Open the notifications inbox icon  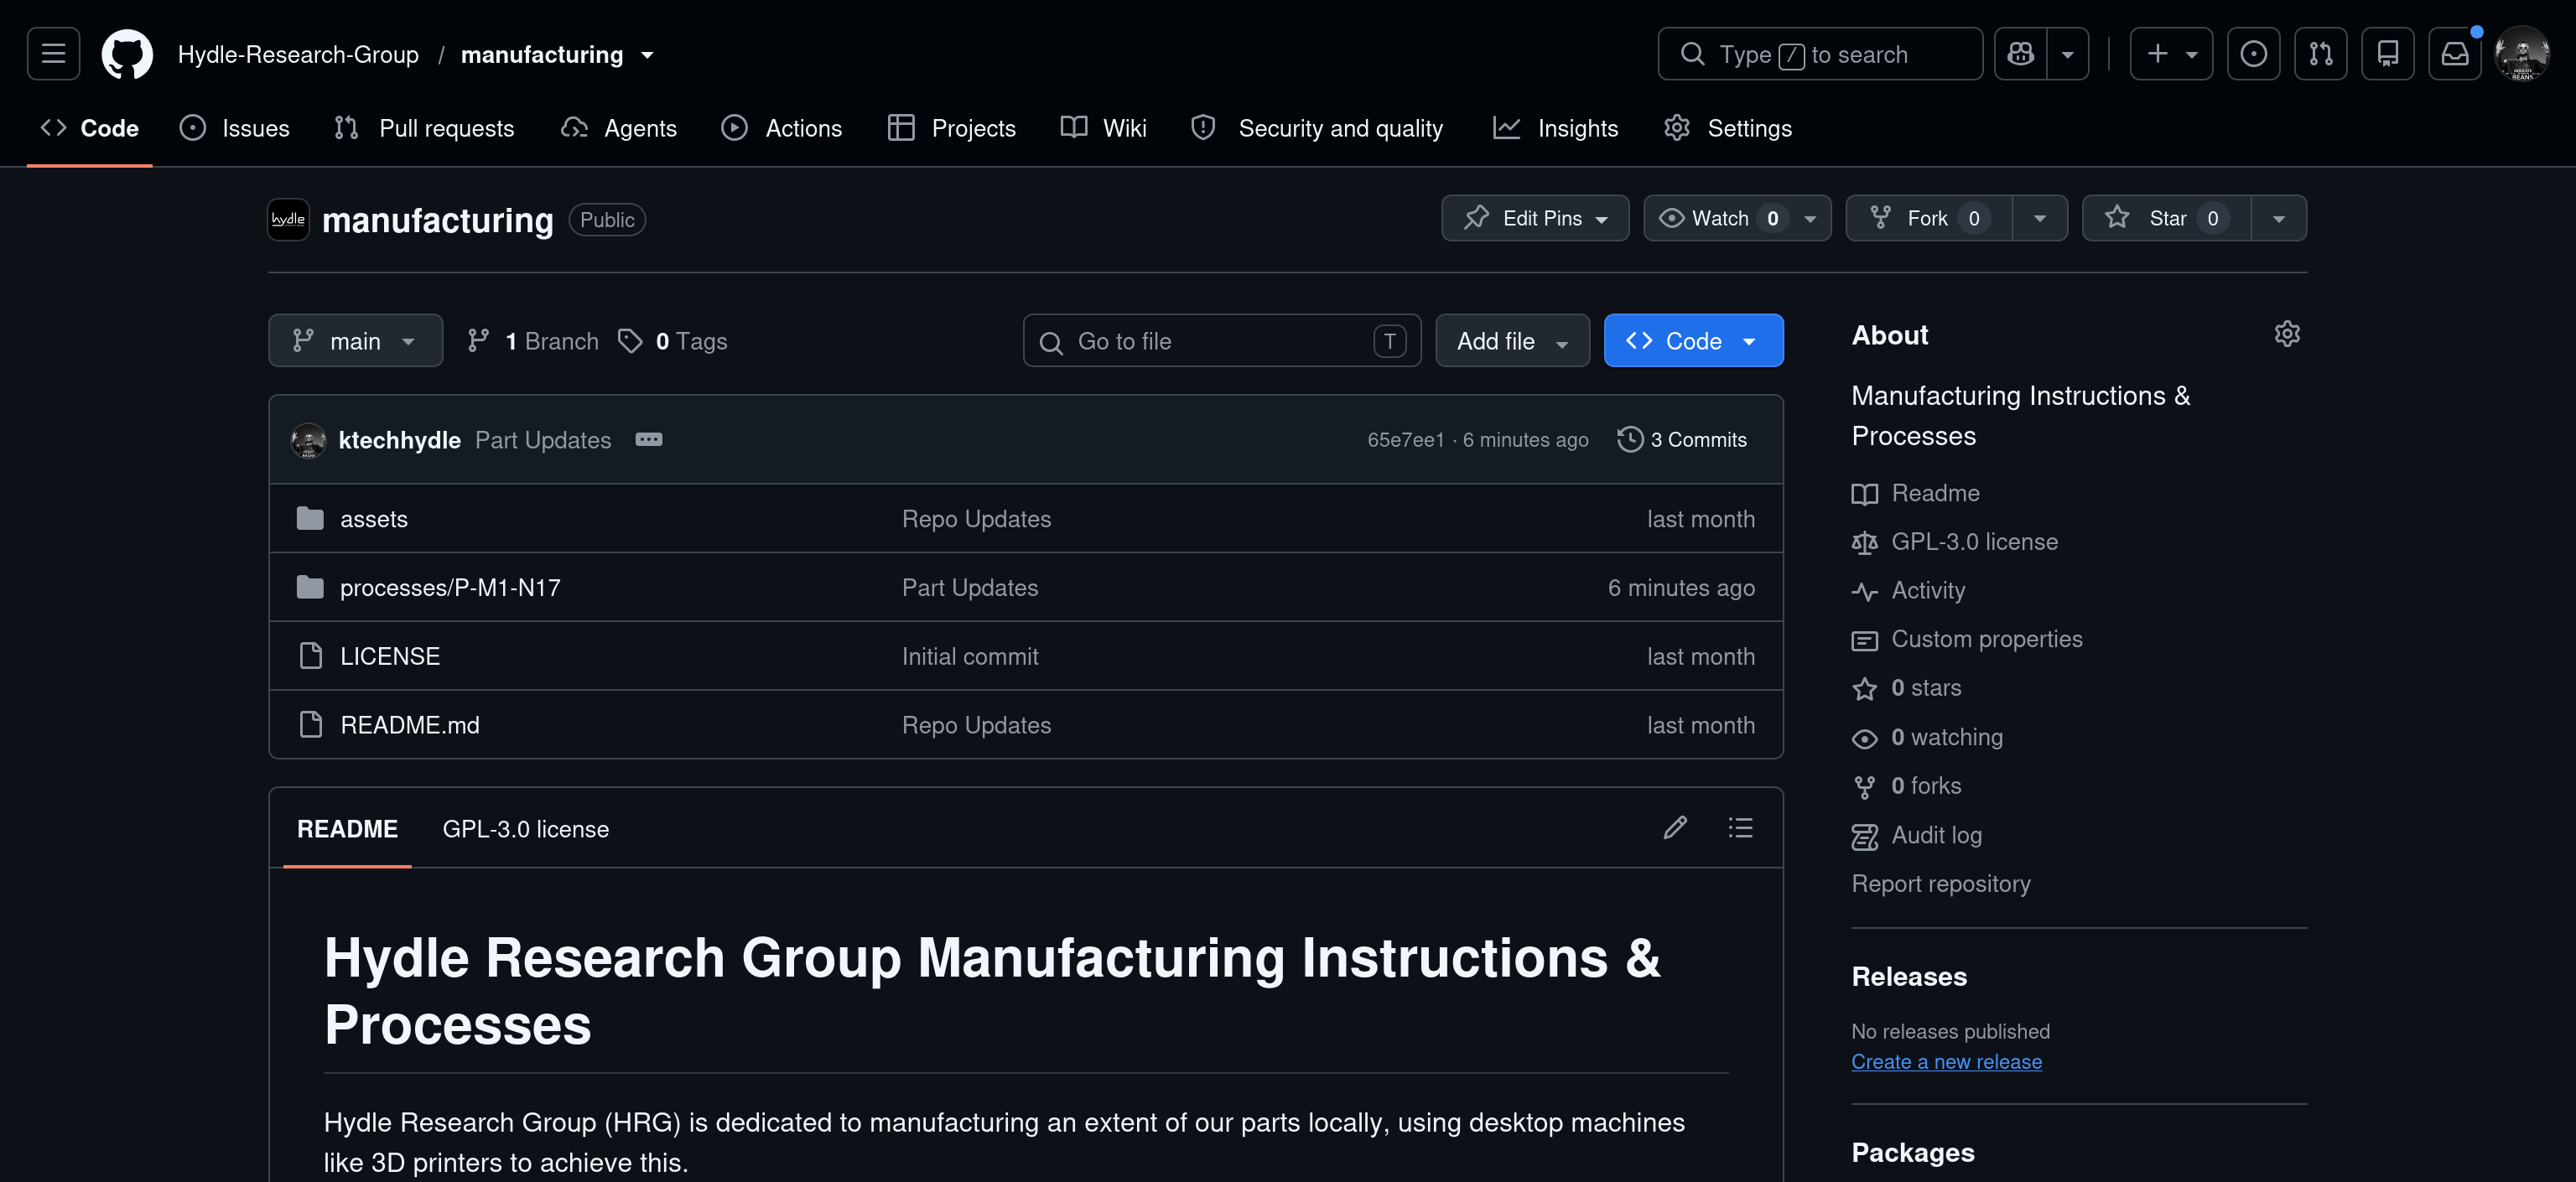point(2454,53)
